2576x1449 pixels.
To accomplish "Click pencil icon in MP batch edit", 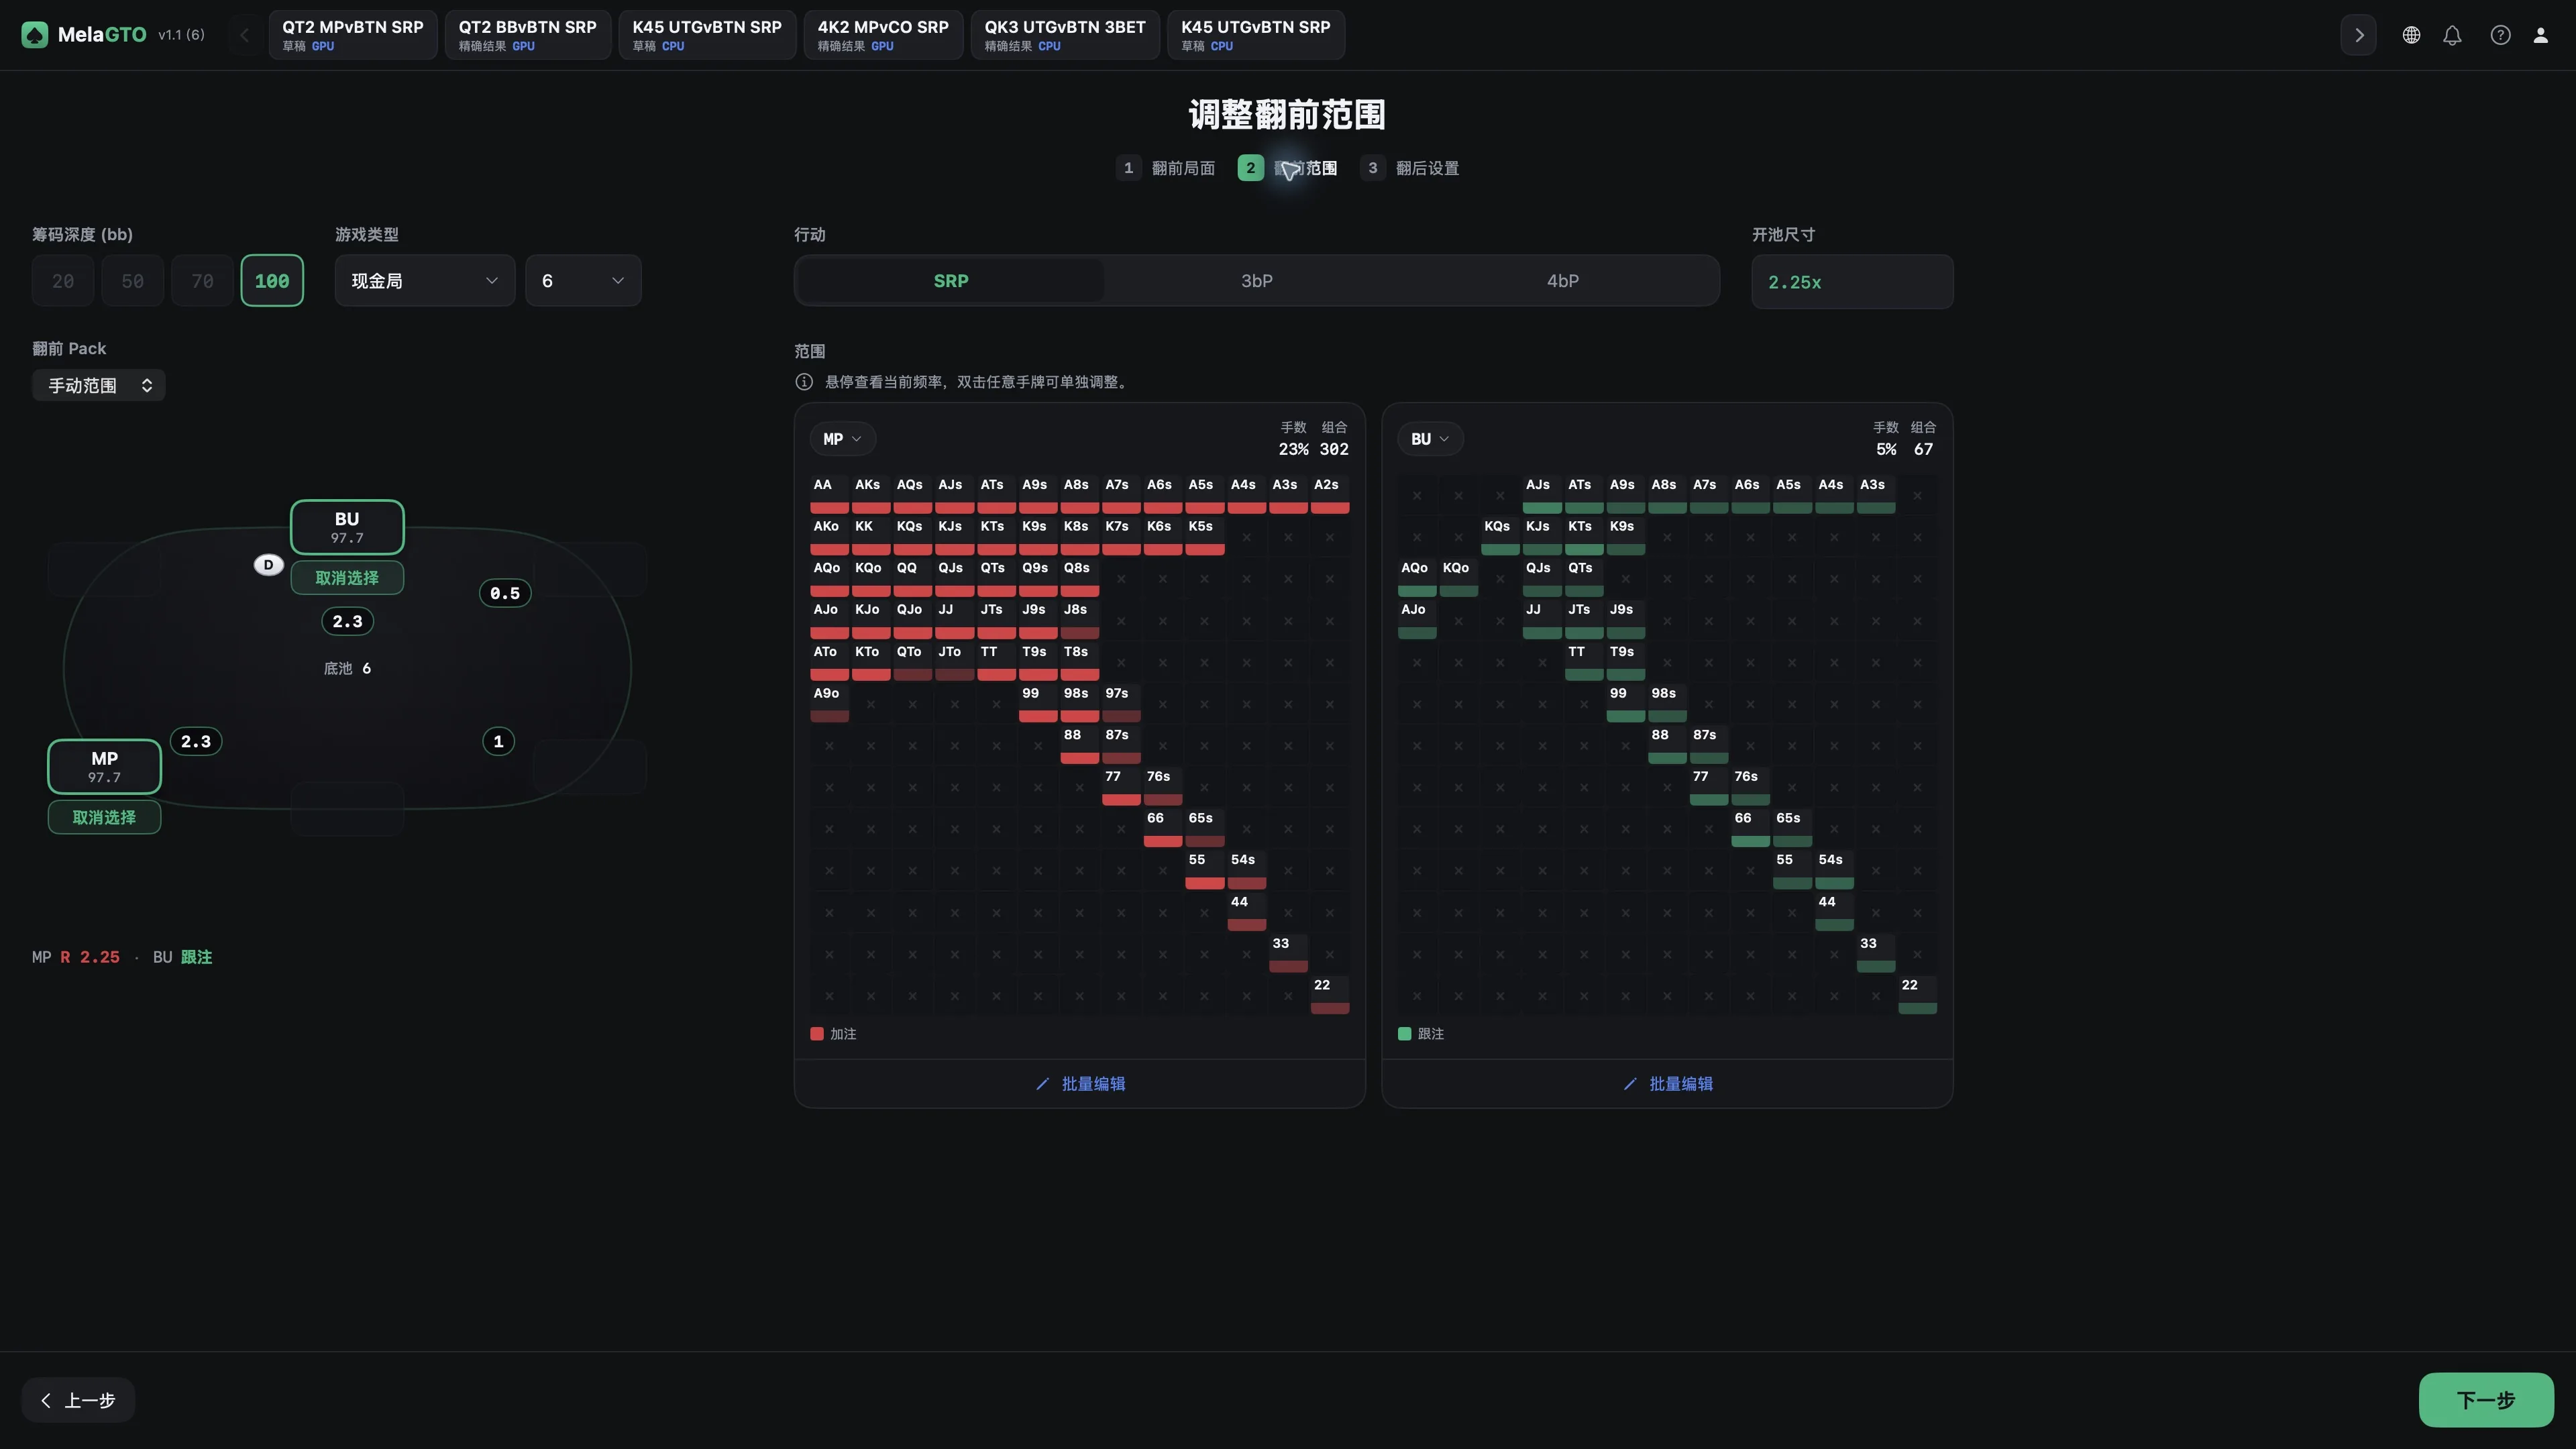I will [1042, 1084].
